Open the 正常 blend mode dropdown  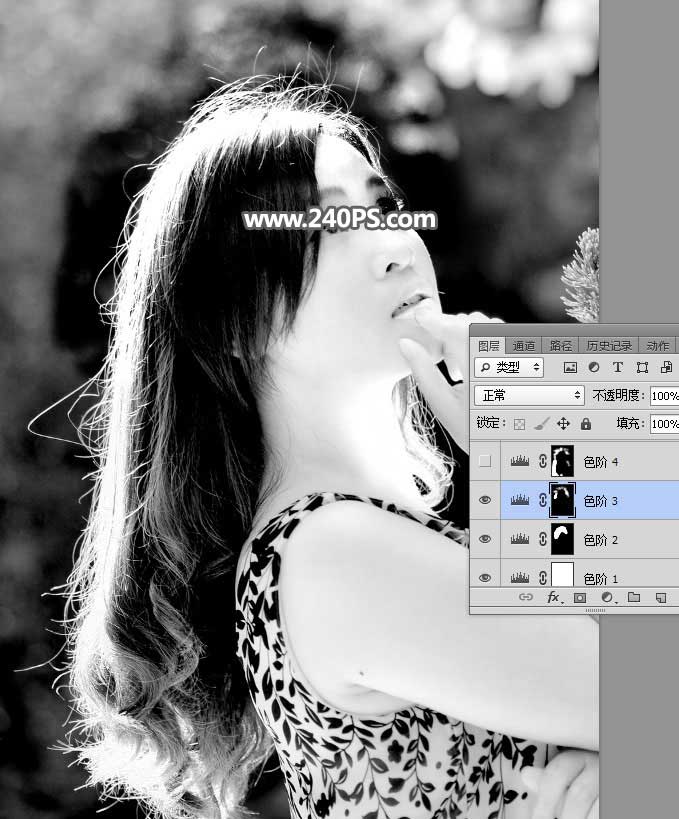(528, 396)
